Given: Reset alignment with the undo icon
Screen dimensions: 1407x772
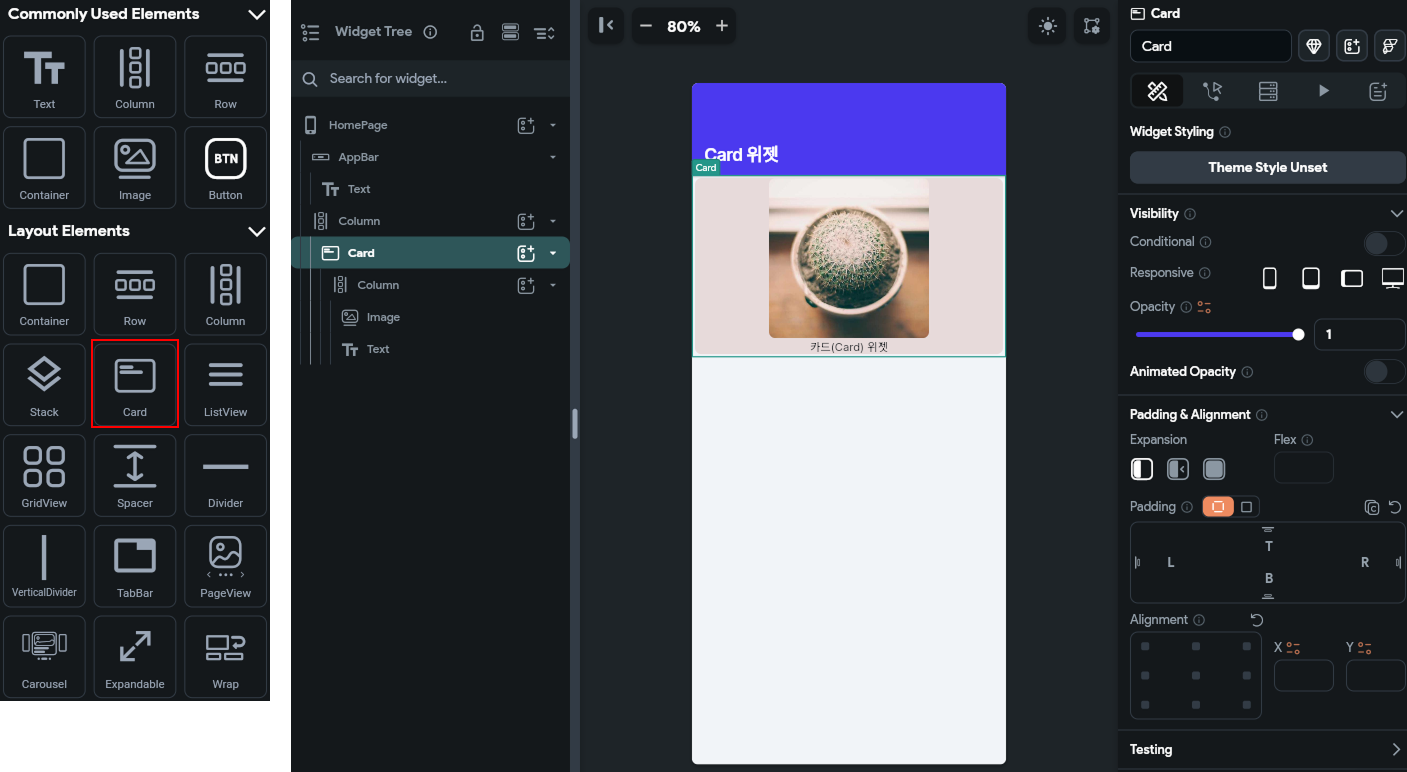Looking at the screenshot, I should 1257,620.
